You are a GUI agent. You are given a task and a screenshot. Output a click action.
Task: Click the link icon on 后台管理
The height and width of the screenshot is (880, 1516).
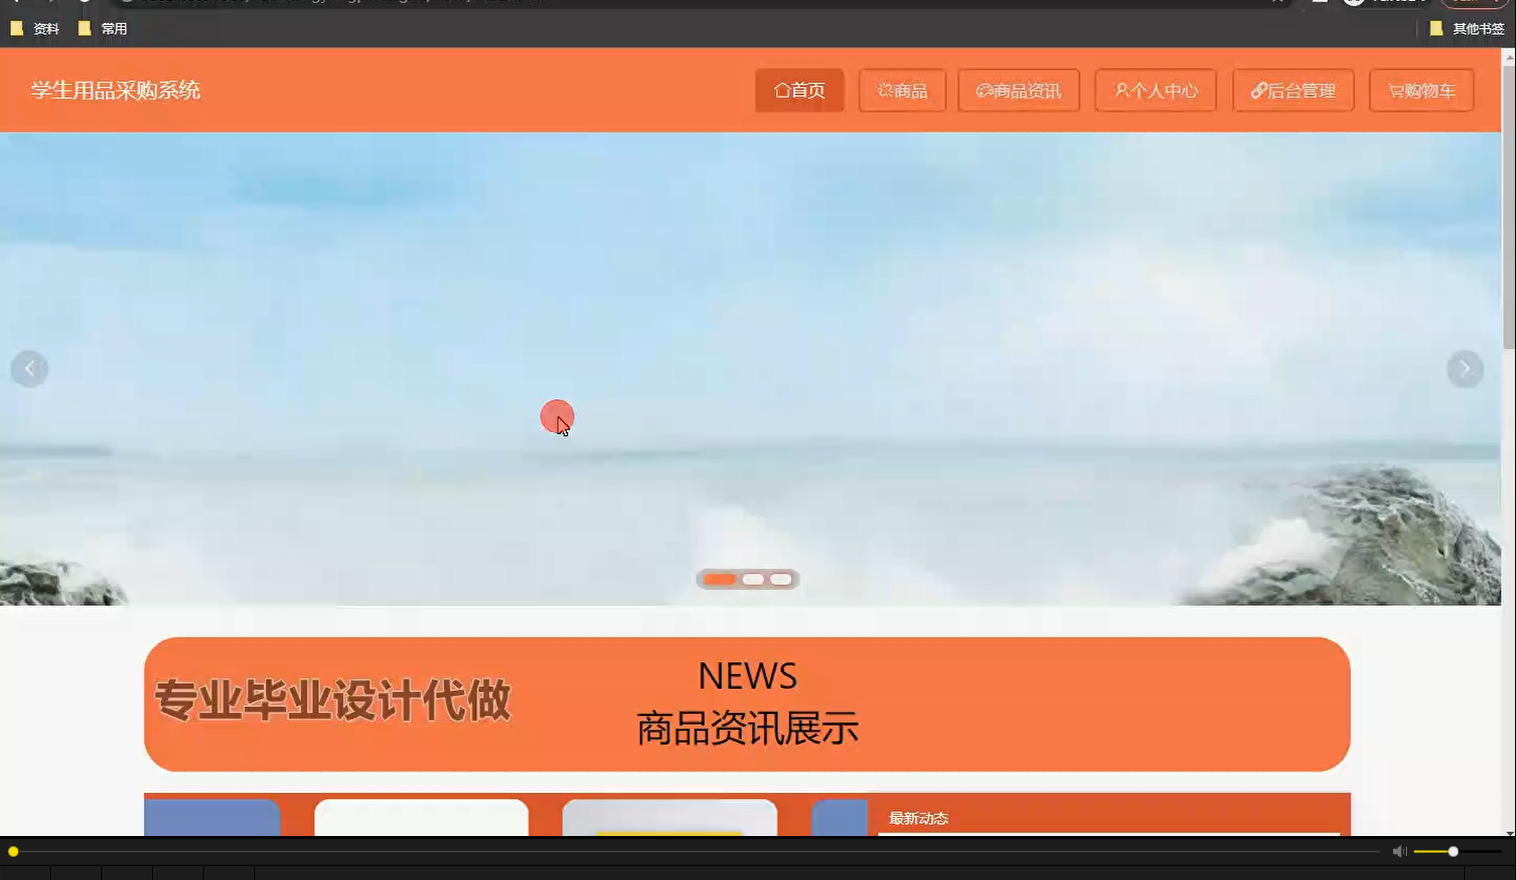click(1258, 90)
